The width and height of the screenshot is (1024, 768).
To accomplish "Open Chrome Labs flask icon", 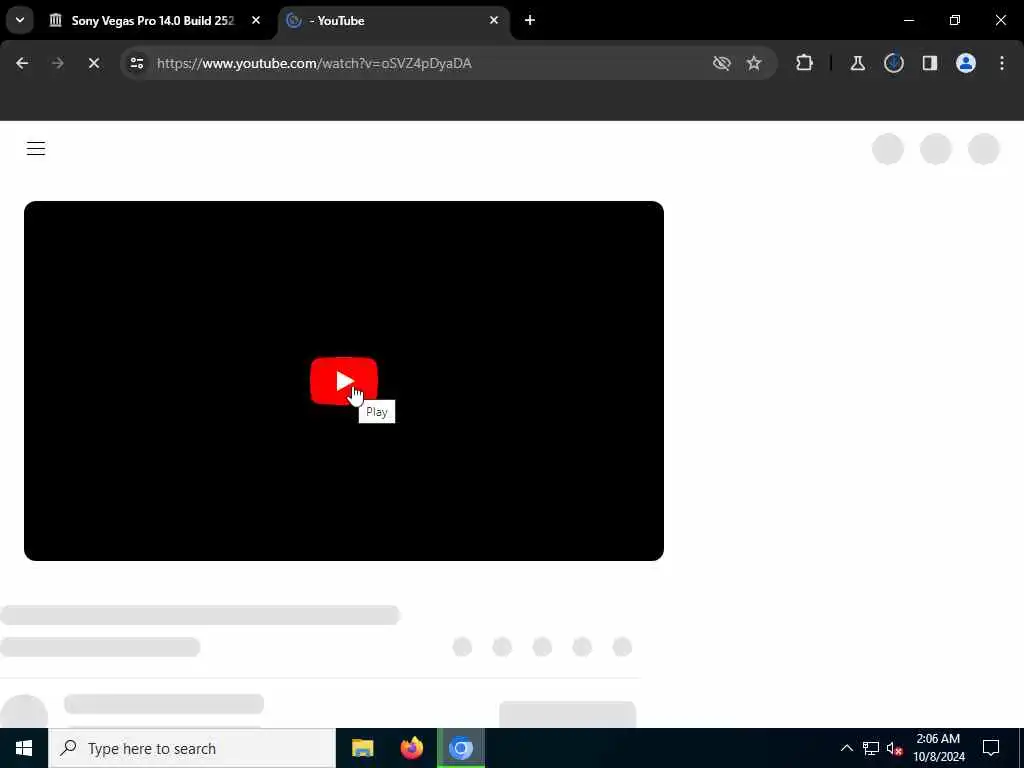I will point(857,63).
